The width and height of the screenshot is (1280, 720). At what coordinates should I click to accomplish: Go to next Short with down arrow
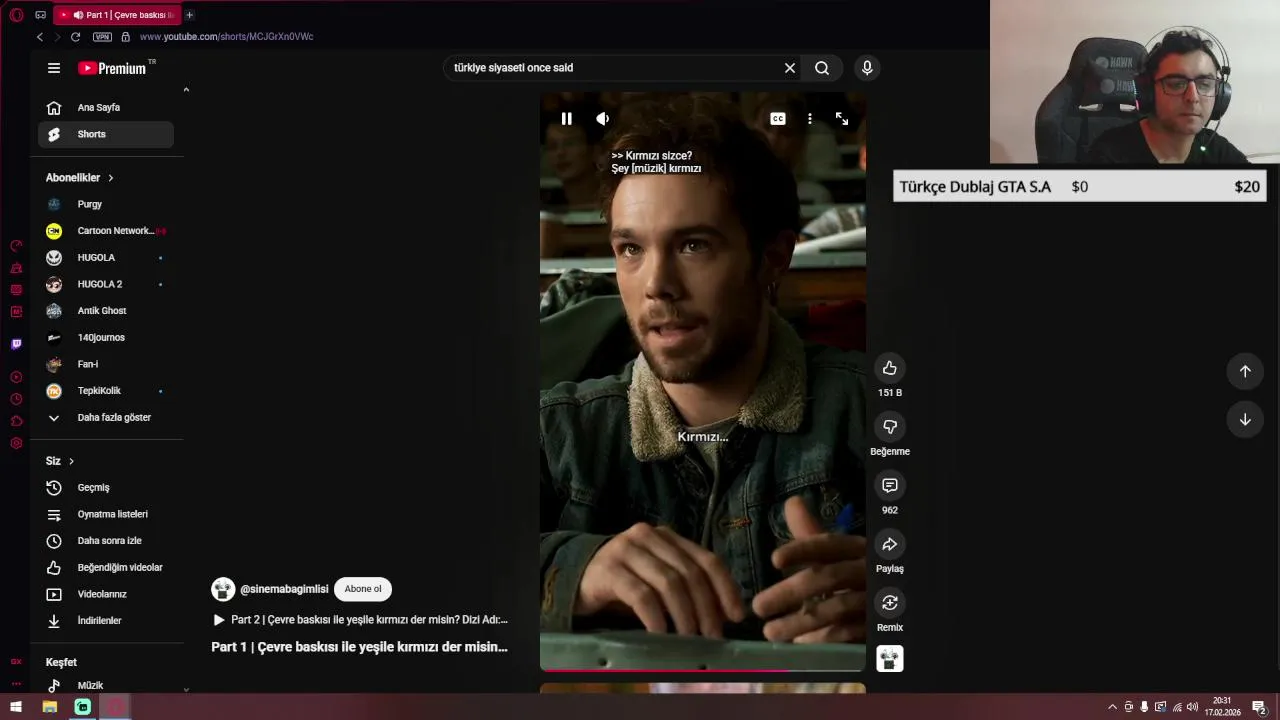pos(1245,419)
